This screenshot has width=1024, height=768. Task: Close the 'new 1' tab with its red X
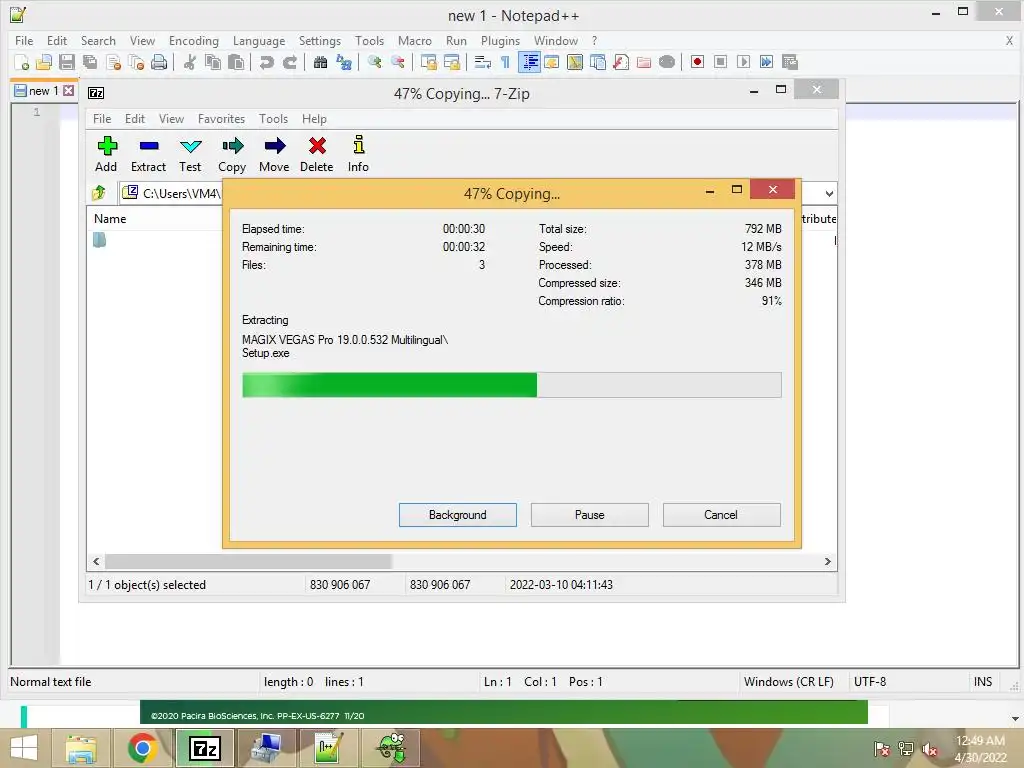click(x=68, y=91)
